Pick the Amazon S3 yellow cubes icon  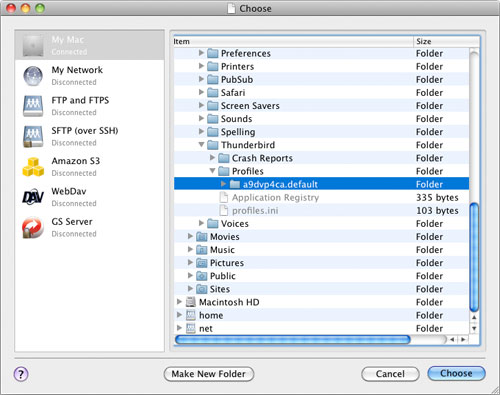(33, 167)
